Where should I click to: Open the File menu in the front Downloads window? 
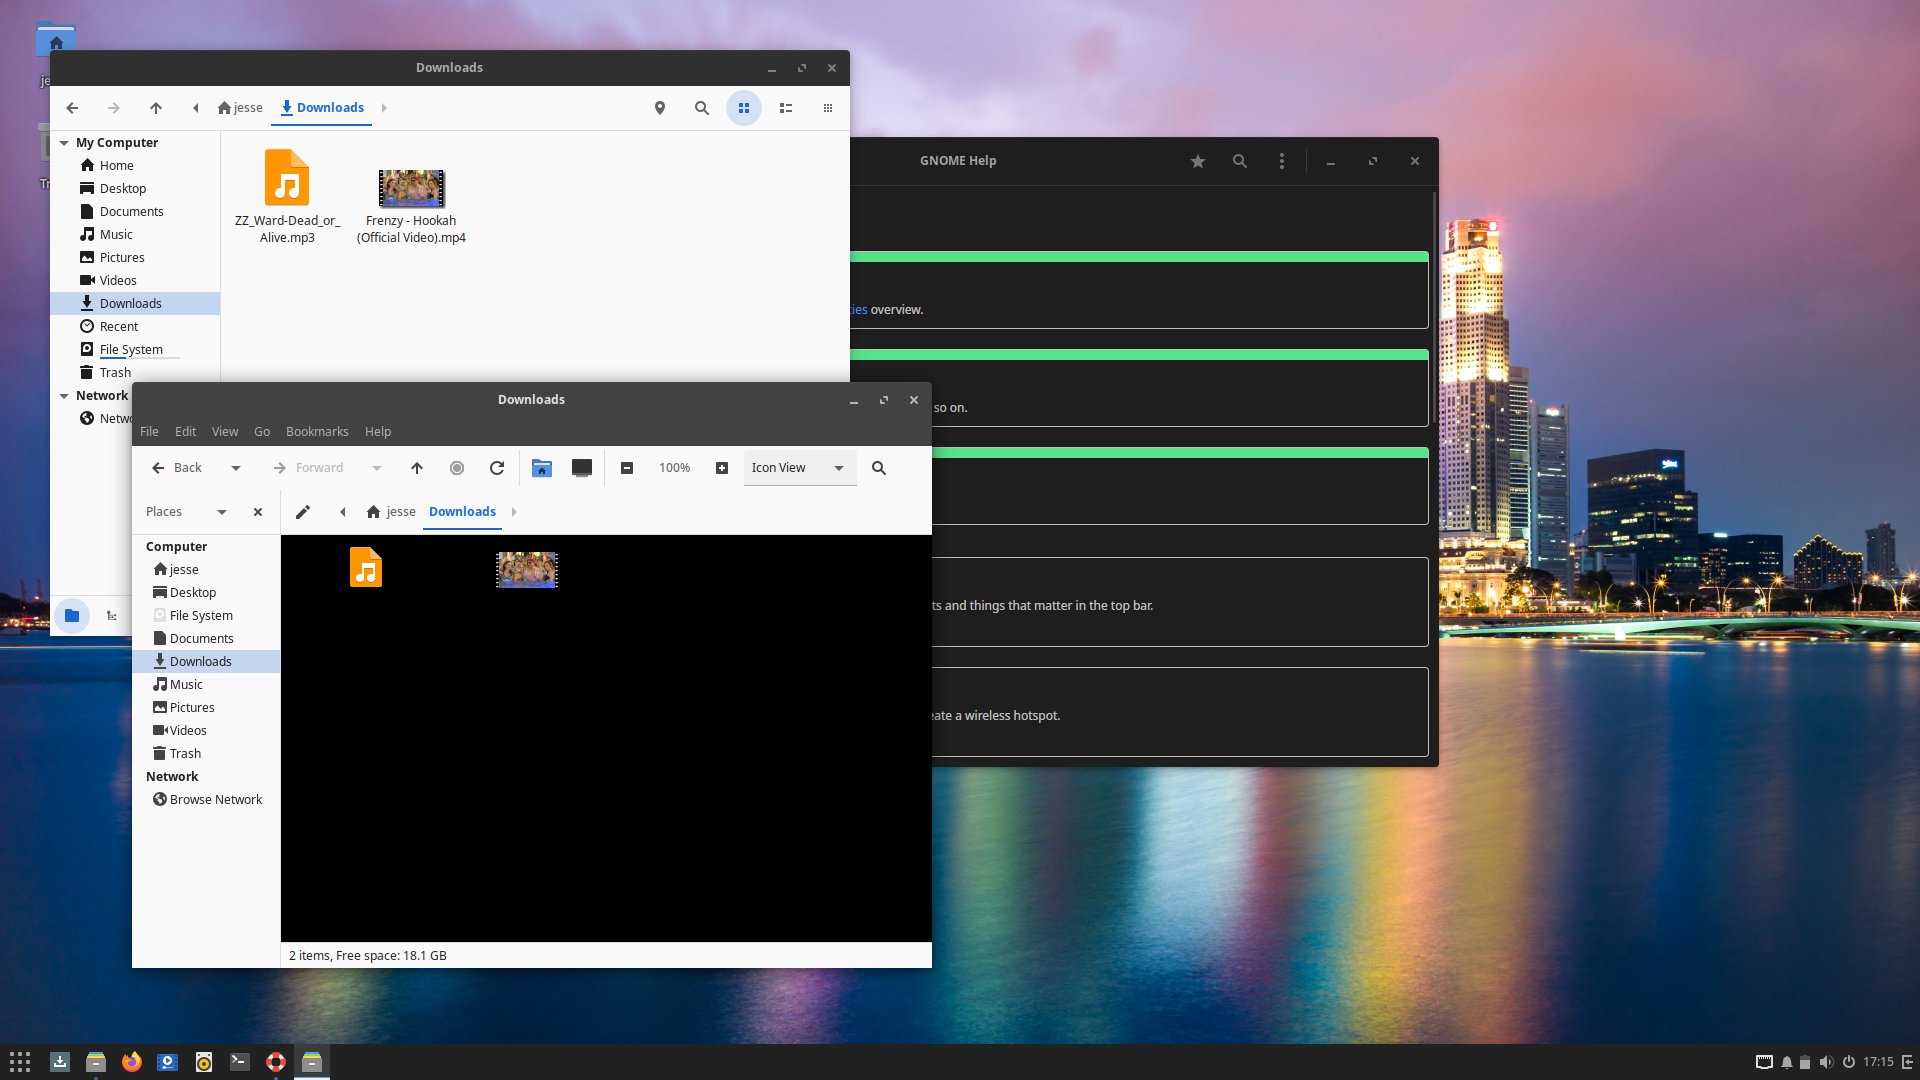click(149, 431)
